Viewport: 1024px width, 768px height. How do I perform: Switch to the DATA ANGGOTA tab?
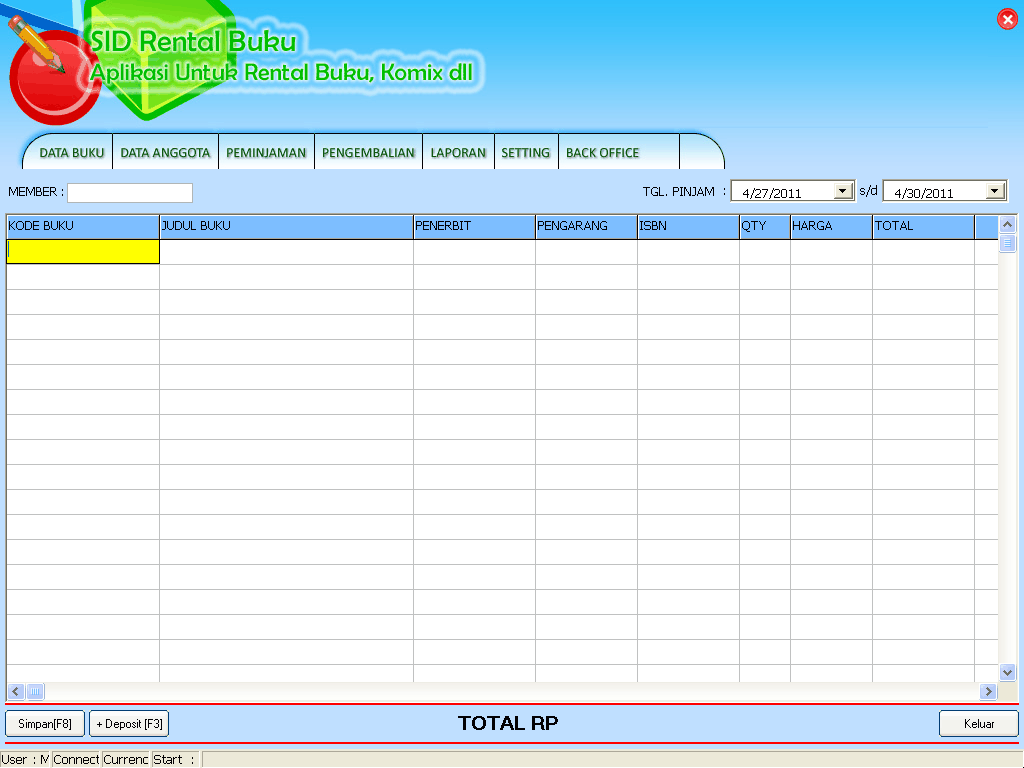(x=165, y=153)
